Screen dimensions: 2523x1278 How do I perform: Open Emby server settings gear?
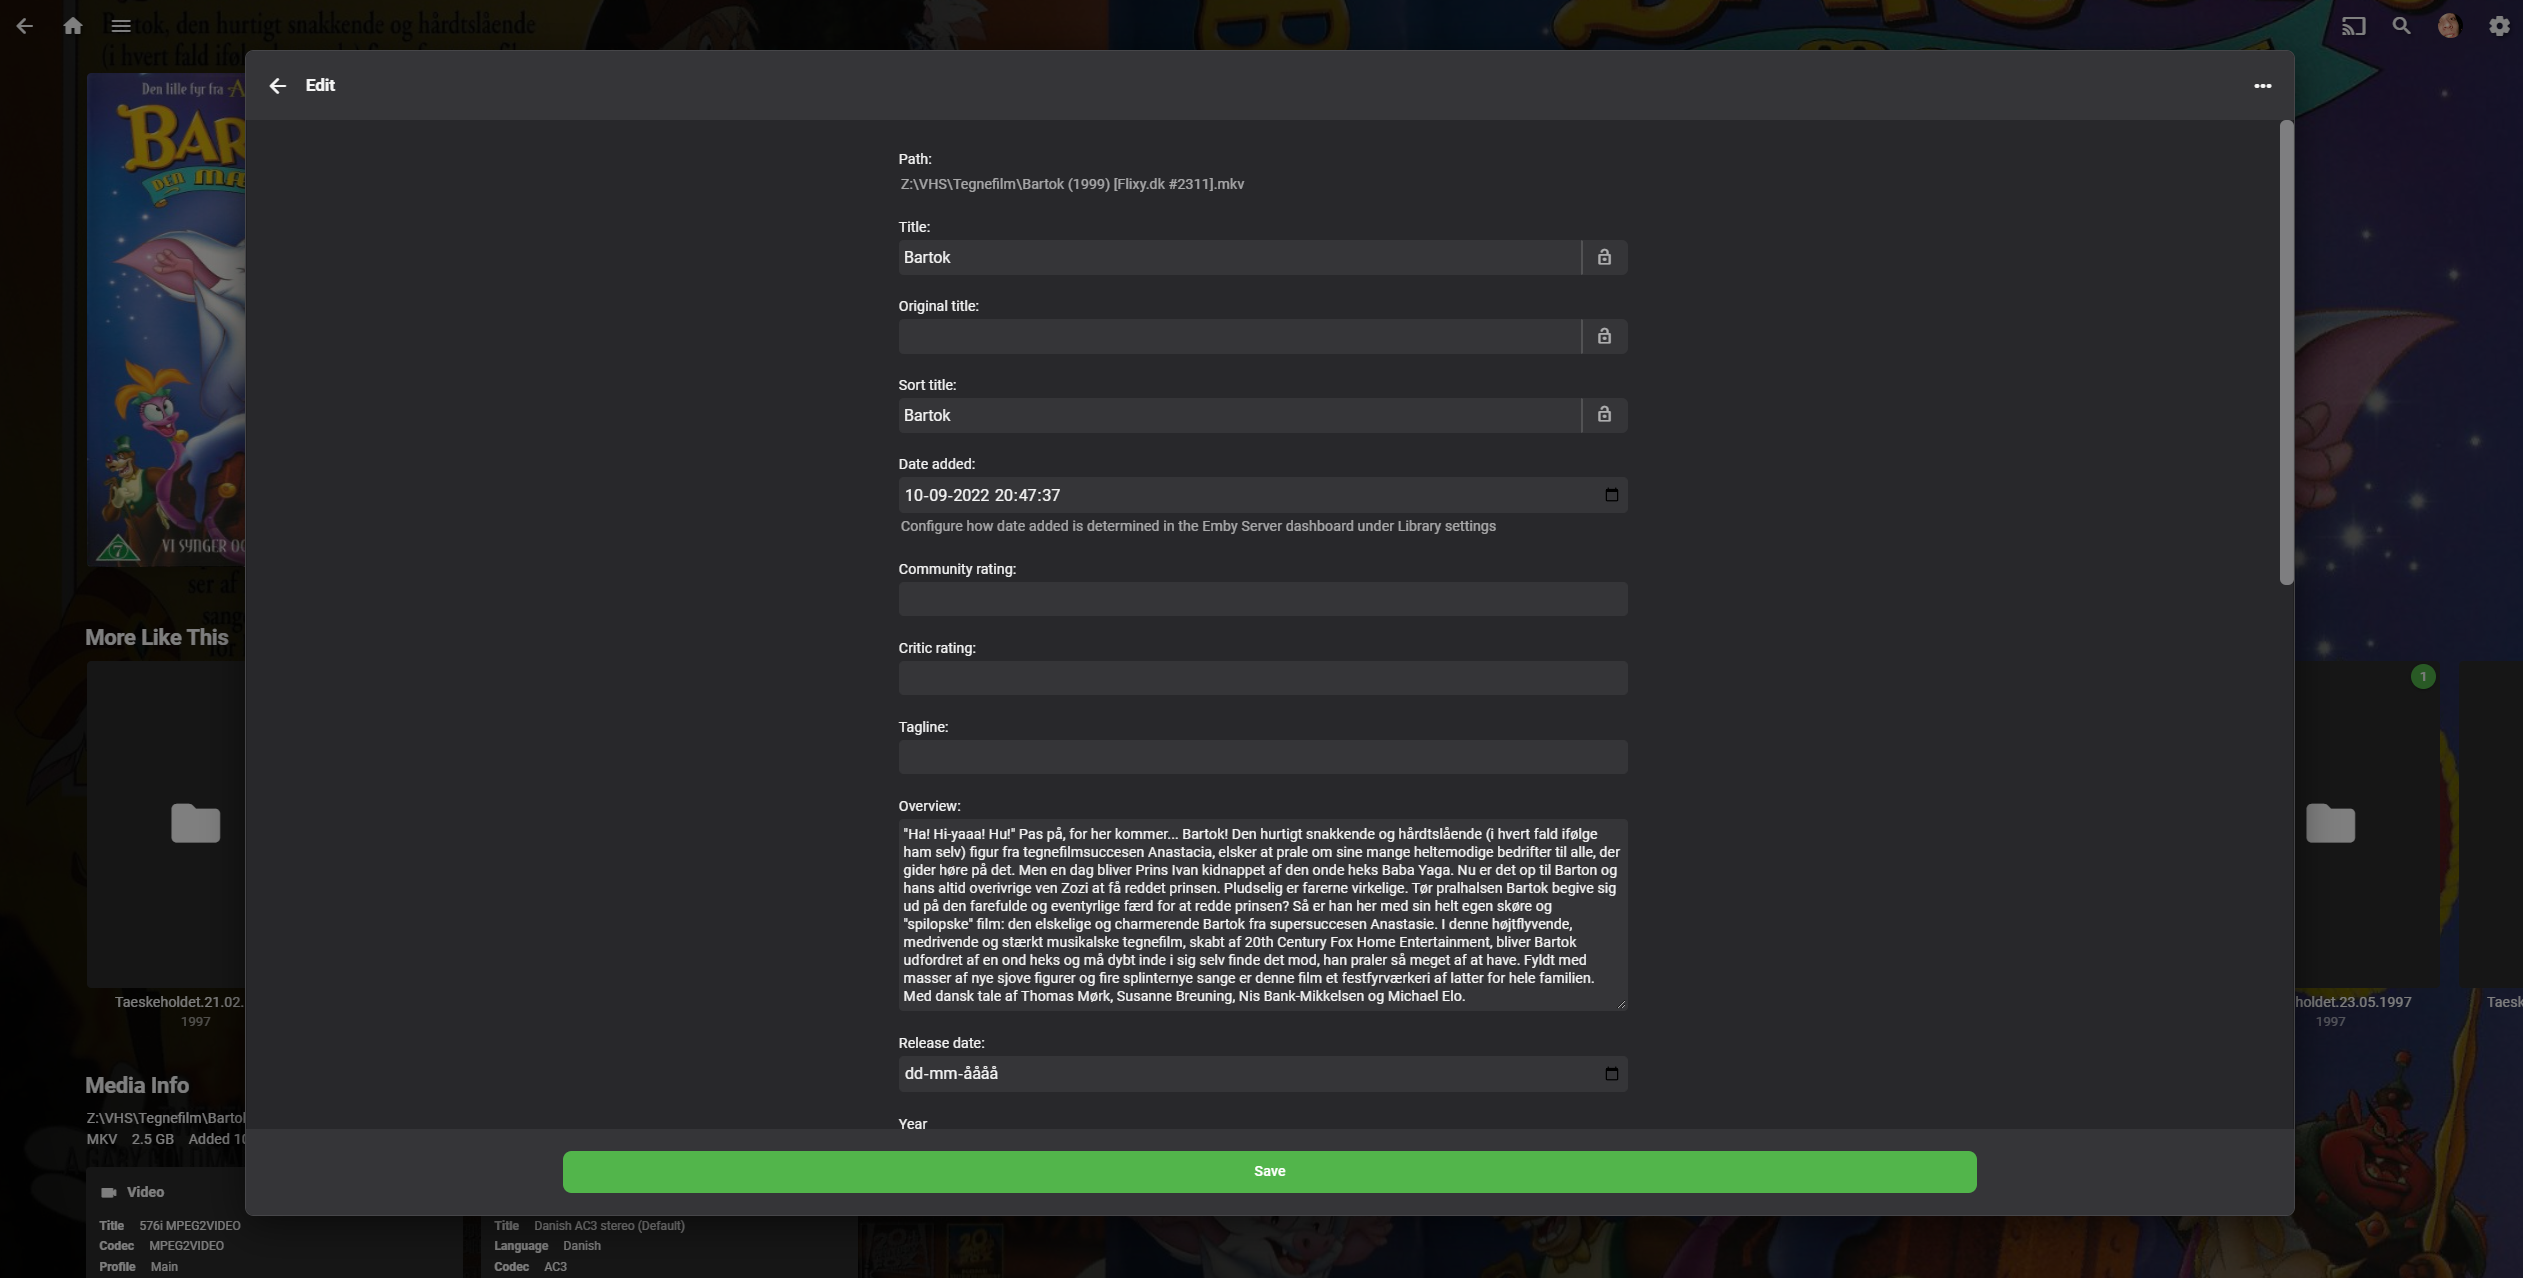(2499, 25)
